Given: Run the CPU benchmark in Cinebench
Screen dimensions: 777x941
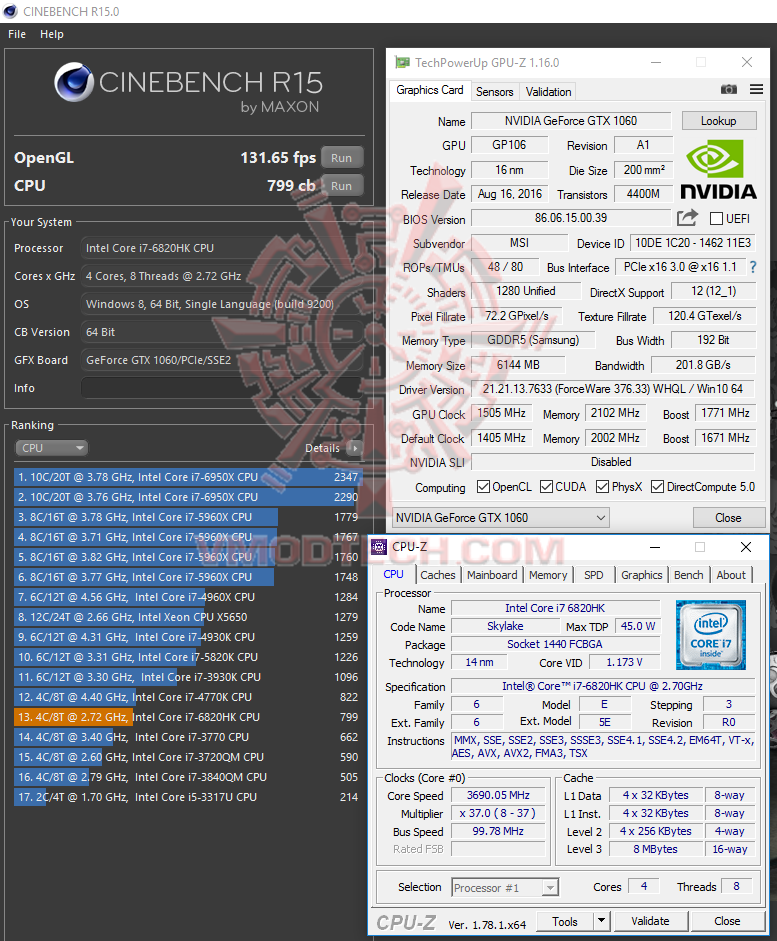Looking at the screenshot, I should (341, 186).
